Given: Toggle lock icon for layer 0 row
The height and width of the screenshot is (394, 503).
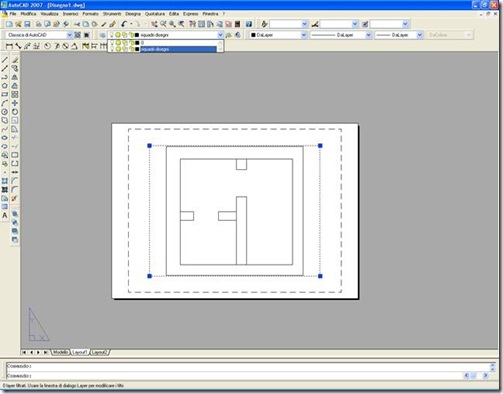Looking at the screenshot, I should click(132, 43).
